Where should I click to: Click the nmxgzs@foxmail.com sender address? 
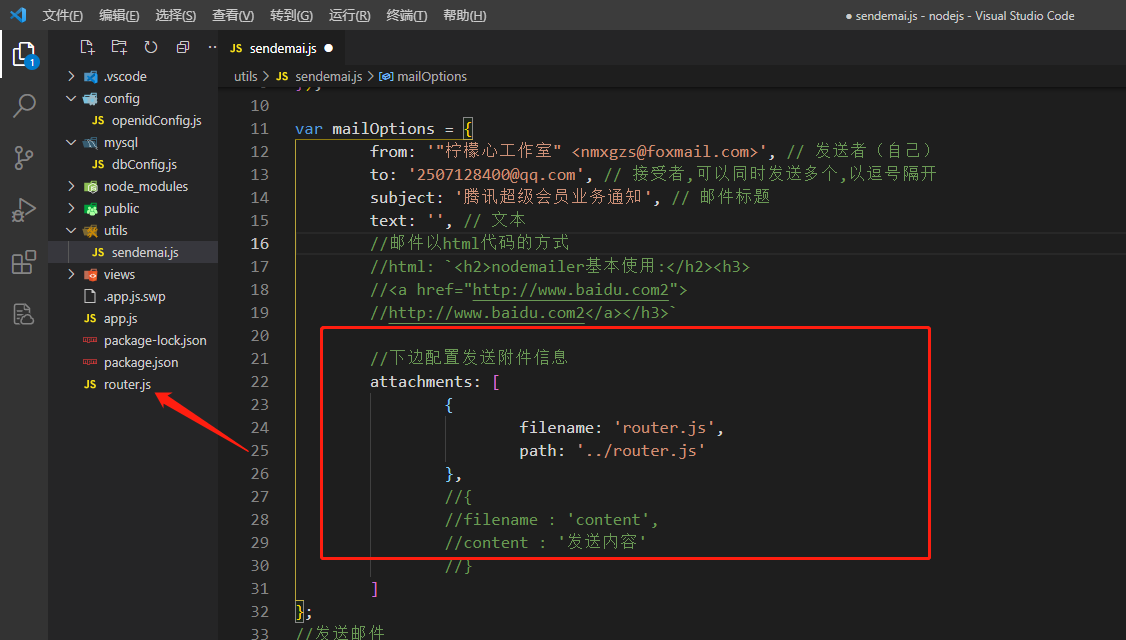(664, 152)
